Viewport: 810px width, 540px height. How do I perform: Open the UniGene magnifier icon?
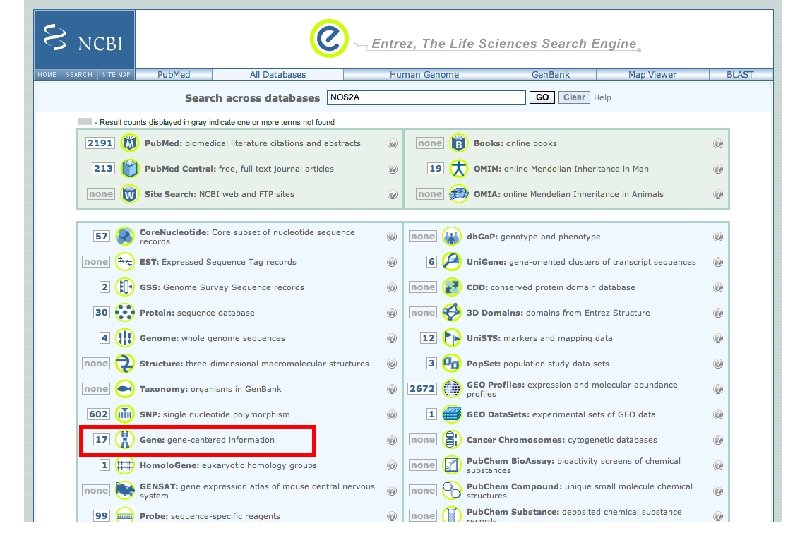(451, 261)
